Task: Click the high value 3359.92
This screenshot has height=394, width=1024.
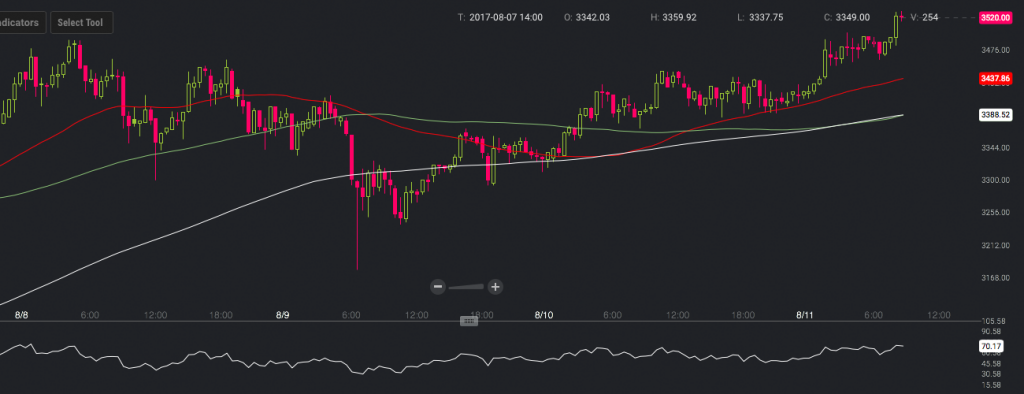Action: point(679,18)
